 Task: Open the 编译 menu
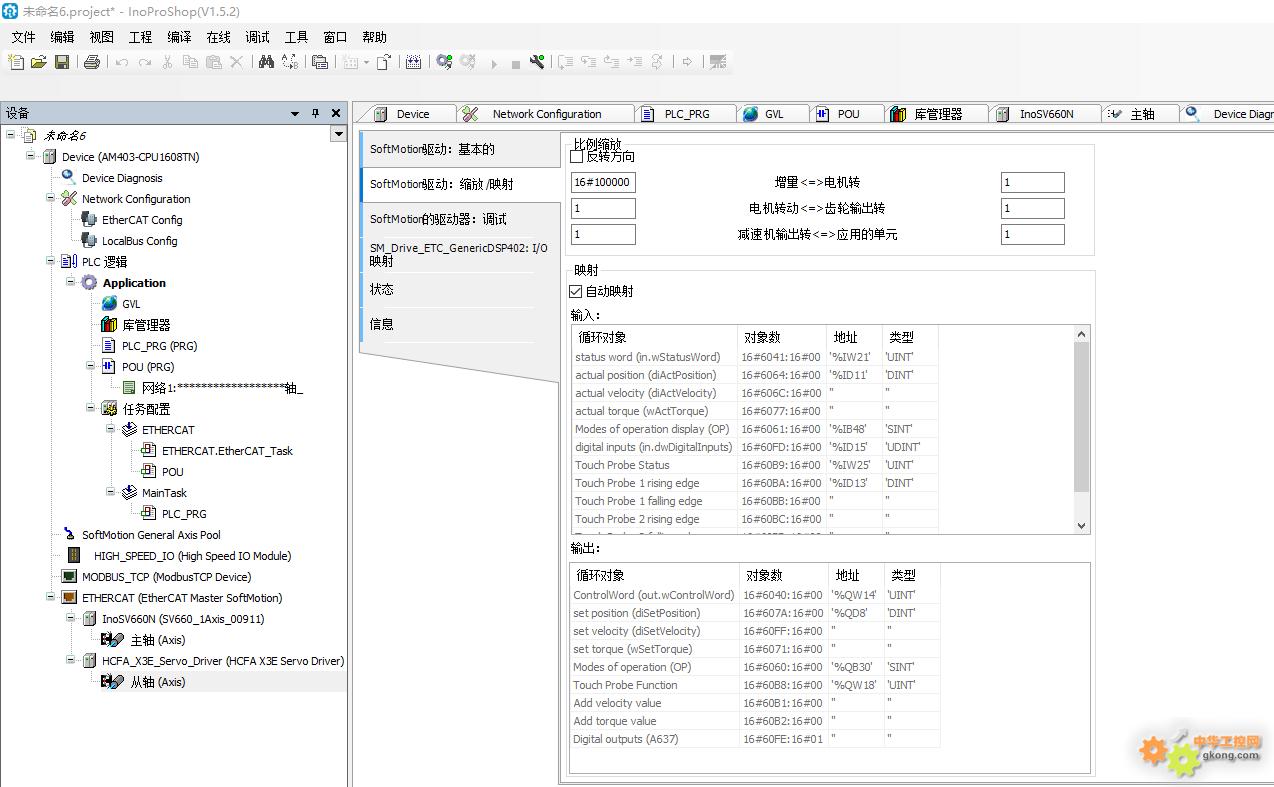coord(179,37)
